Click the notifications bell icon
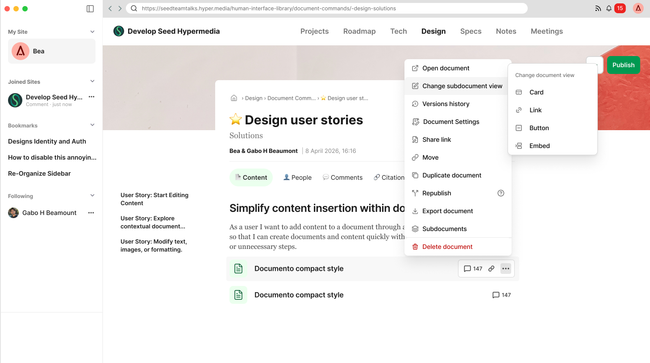The image size is (650, 363). coord(609,8)
